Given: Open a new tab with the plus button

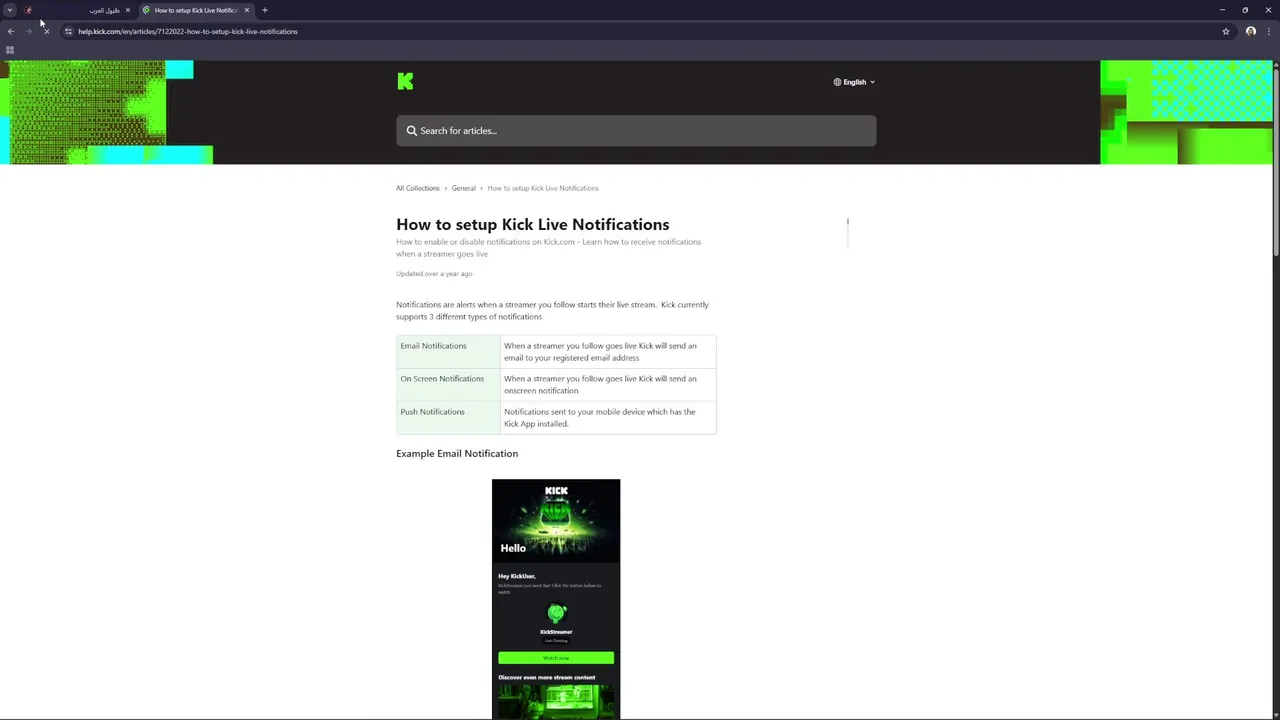Looking at the screenshot, I should point(265,10).
